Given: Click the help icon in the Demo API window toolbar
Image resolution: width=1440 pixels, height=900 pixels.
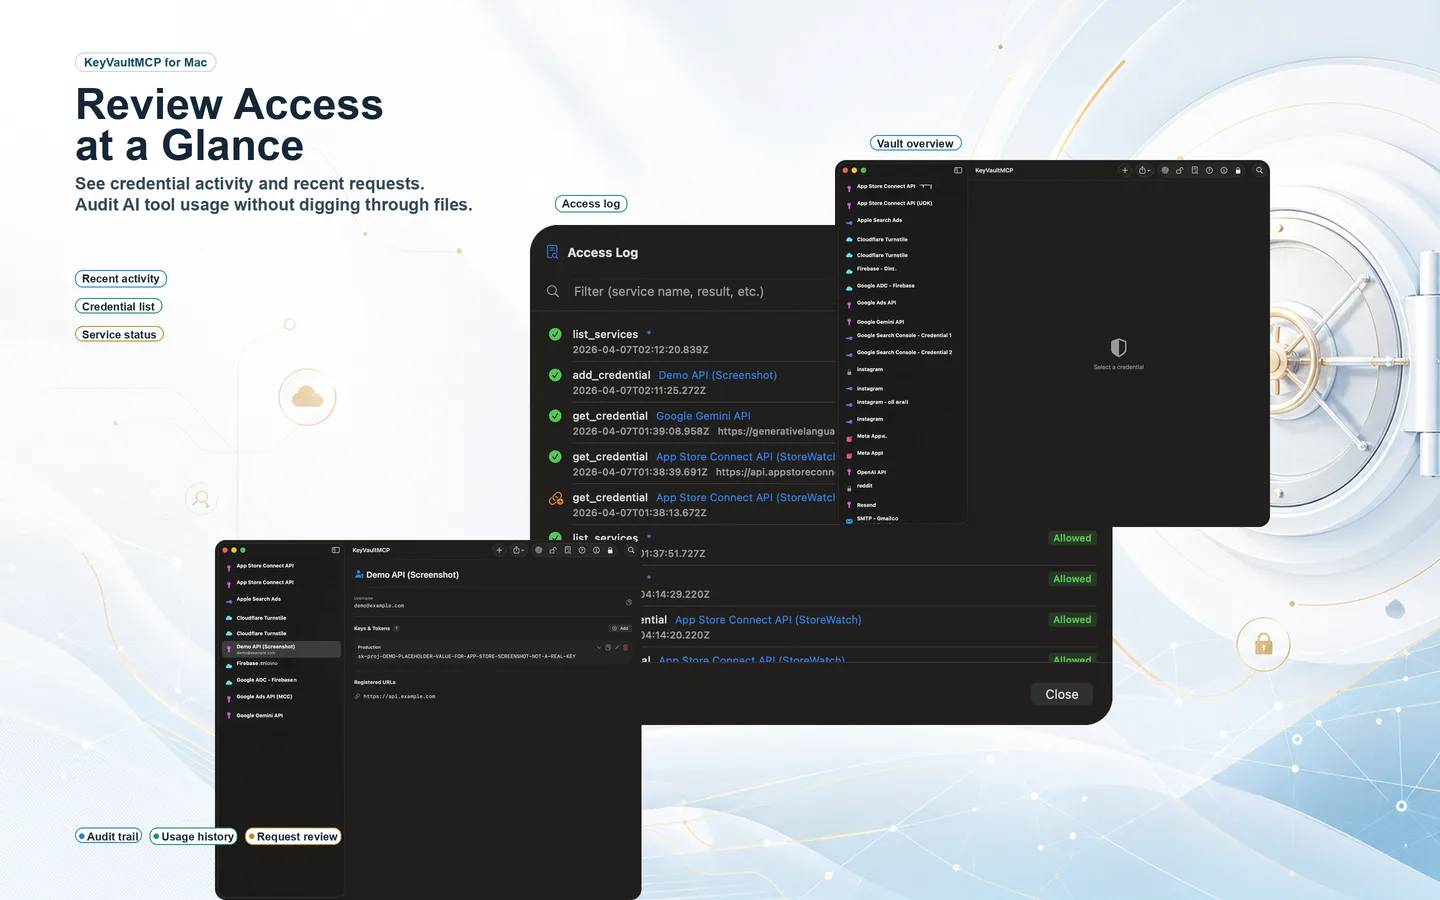Looking at the screenshot, I should (582, 550).
